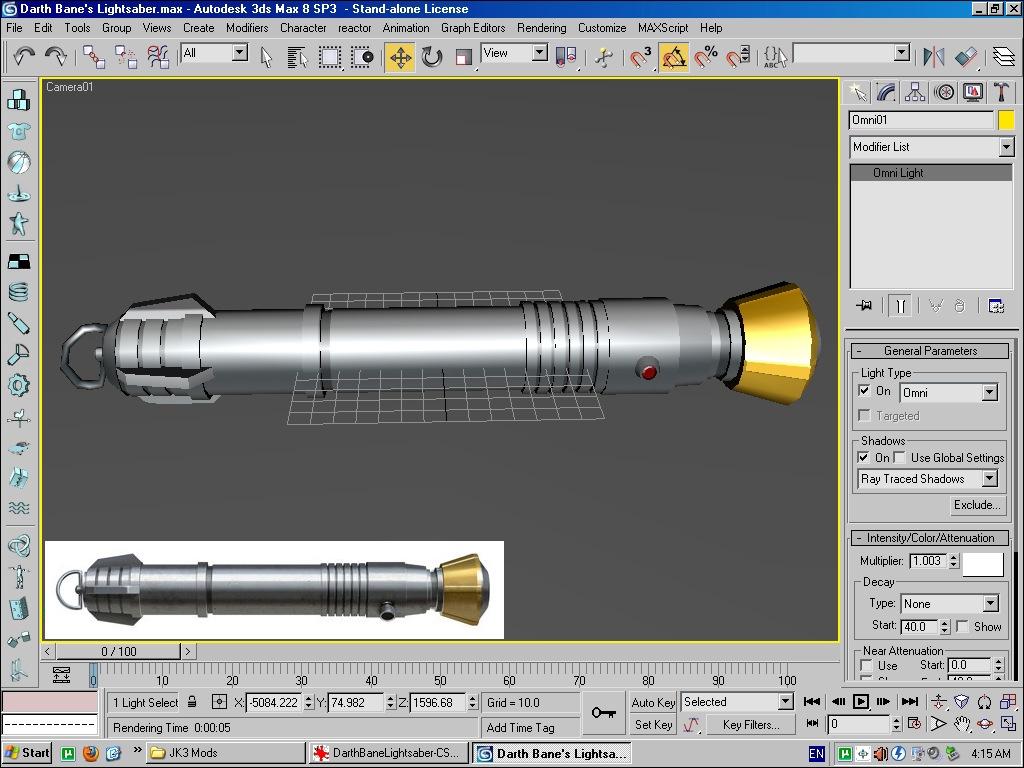This screenshot has height=768, width=1024.
Task: Open the Hierarchy panel tab icon
Action: click(x=914, y=92)
